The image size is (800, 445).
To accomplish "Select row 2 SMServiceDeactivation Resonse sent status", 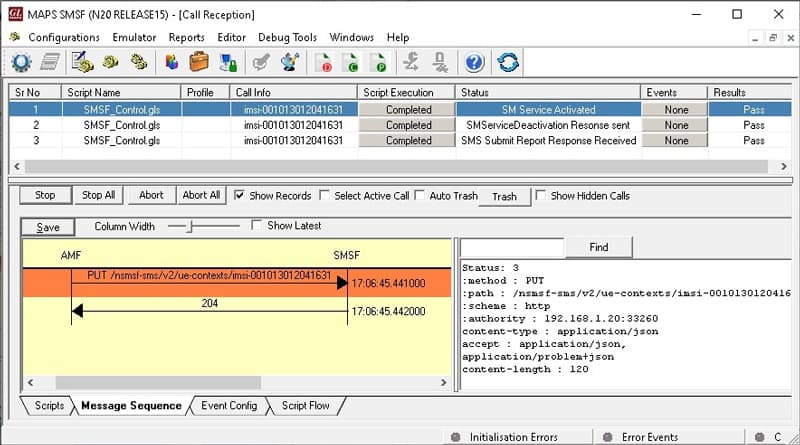I will (548, 125).
